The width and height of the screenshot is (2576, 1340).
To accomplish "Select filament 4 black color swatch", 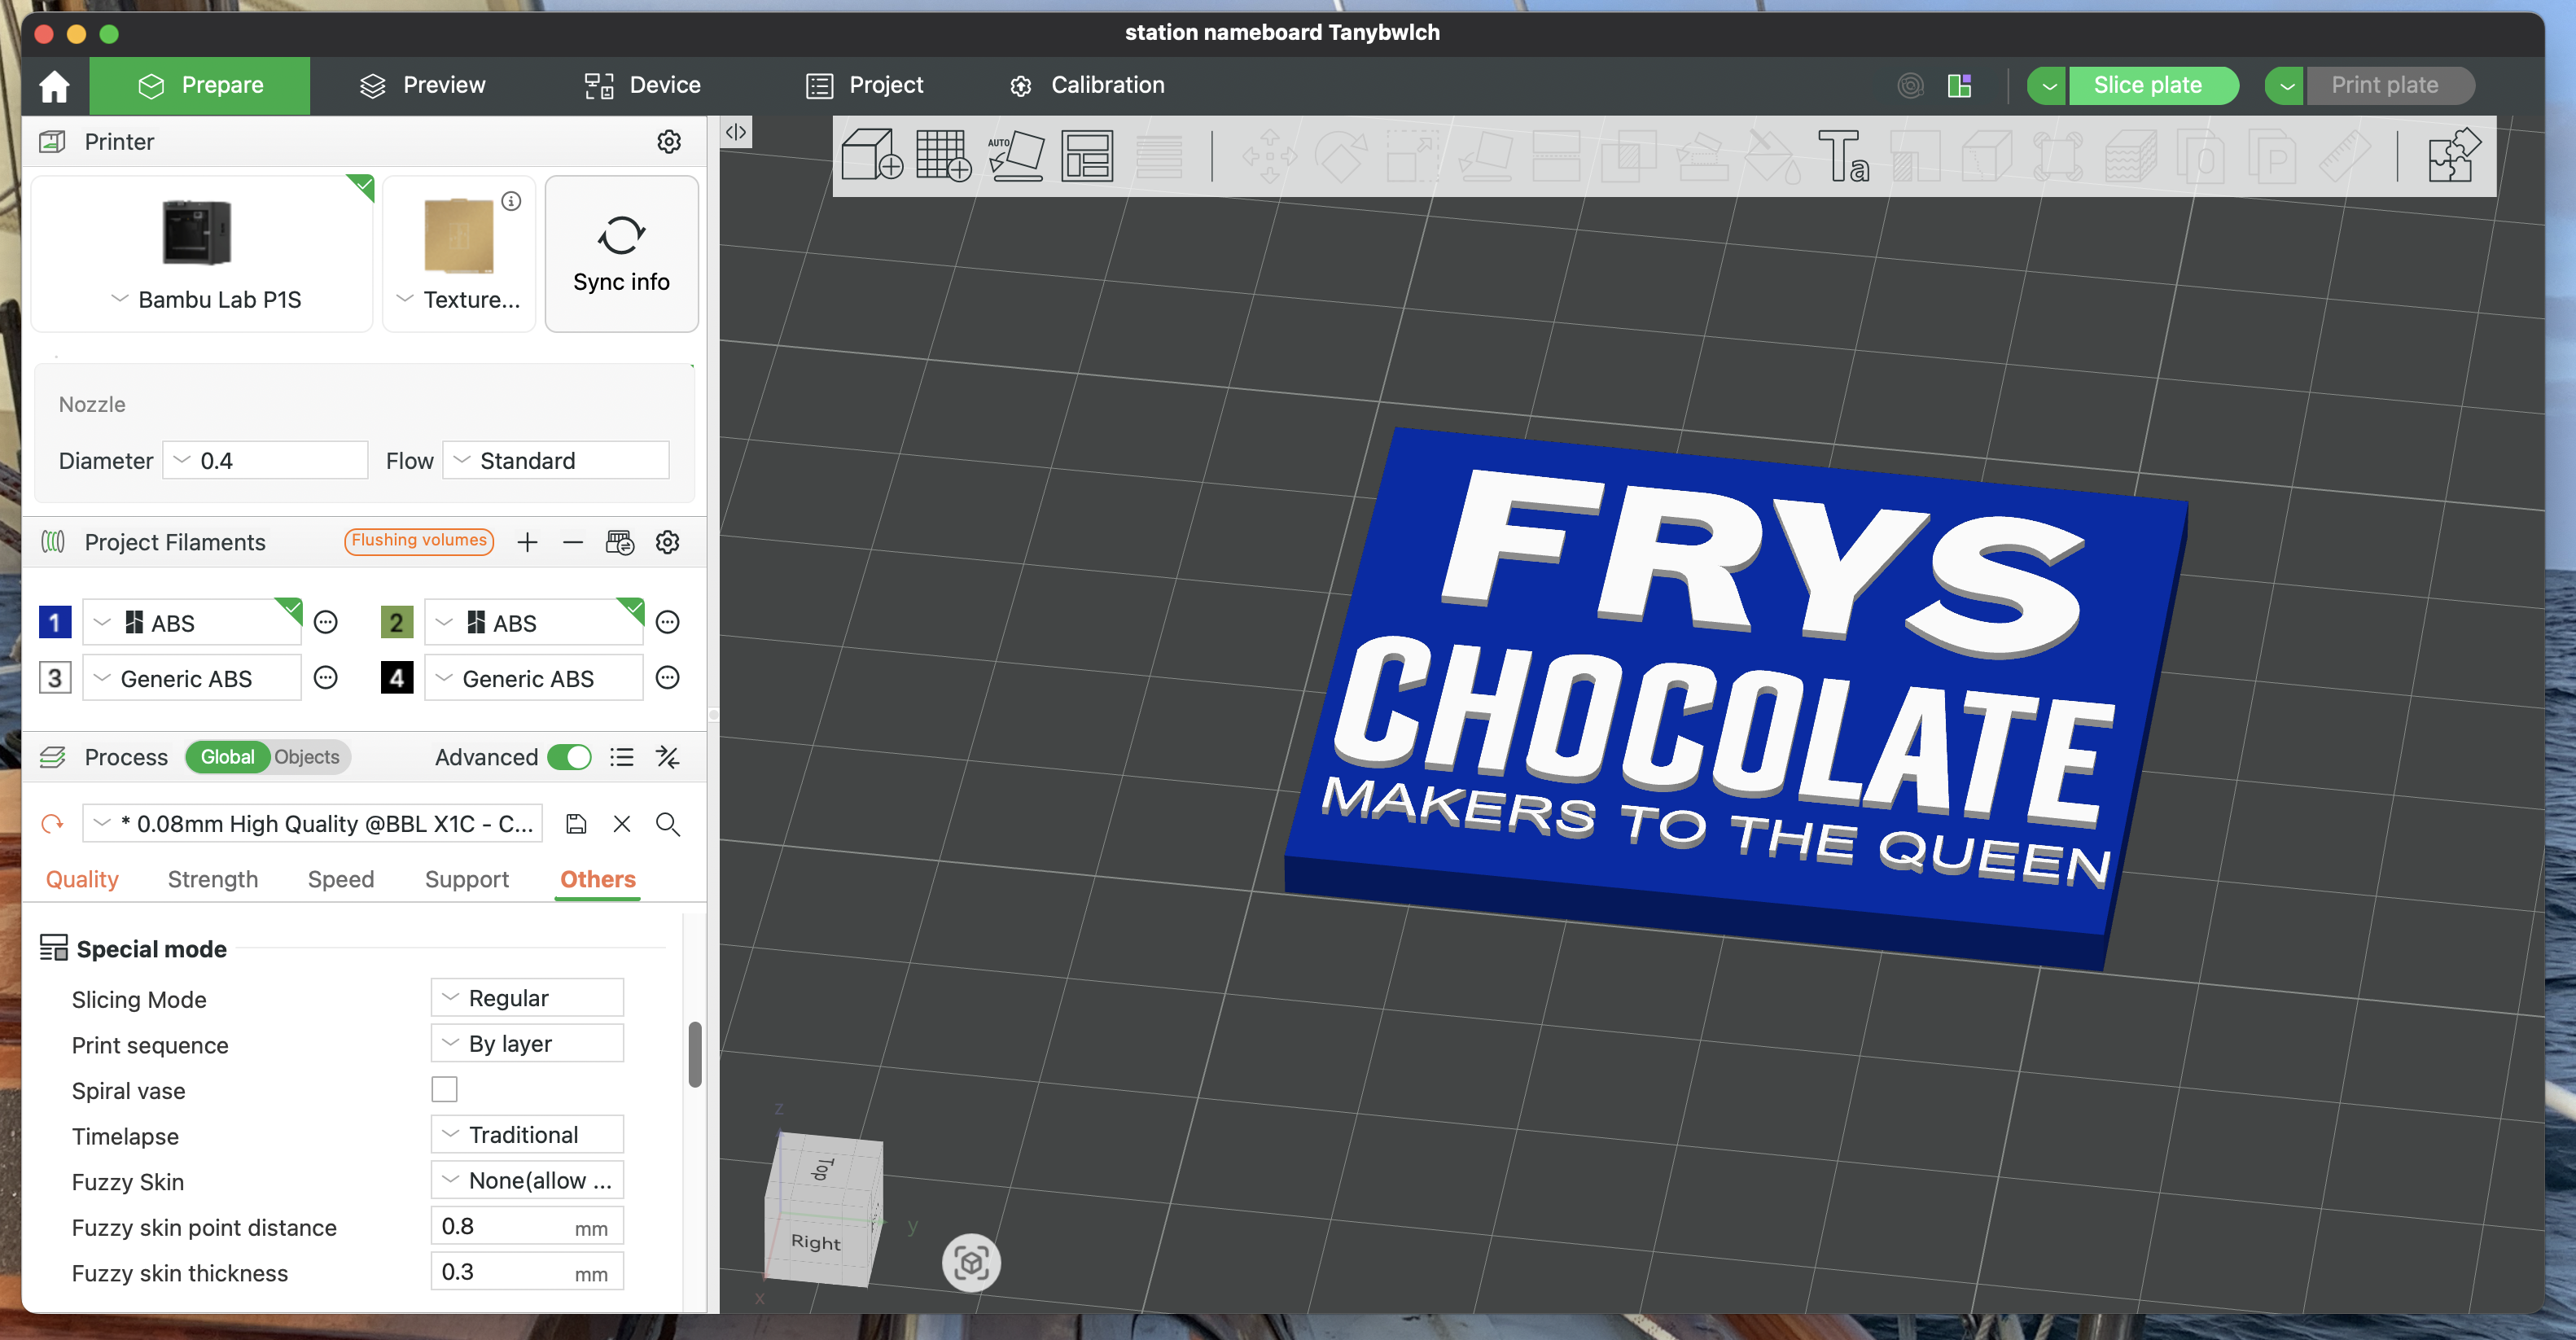I will (x=397, y=678).
